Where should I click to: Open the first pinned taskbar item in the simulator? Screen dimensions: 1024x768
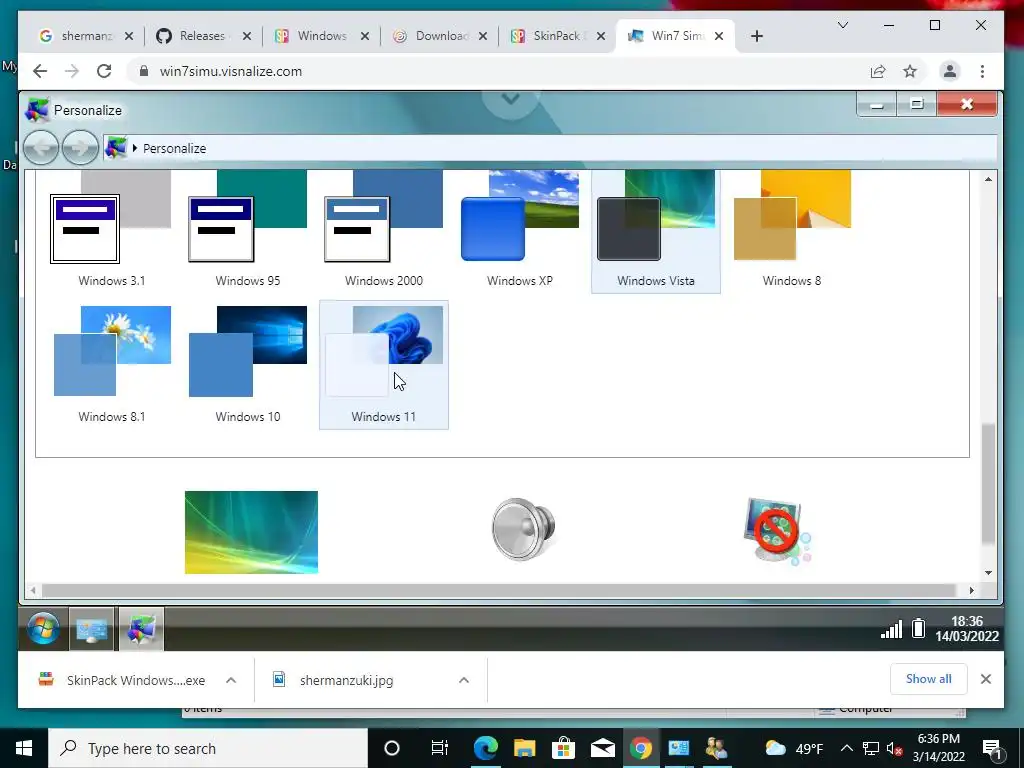[91, 630]
